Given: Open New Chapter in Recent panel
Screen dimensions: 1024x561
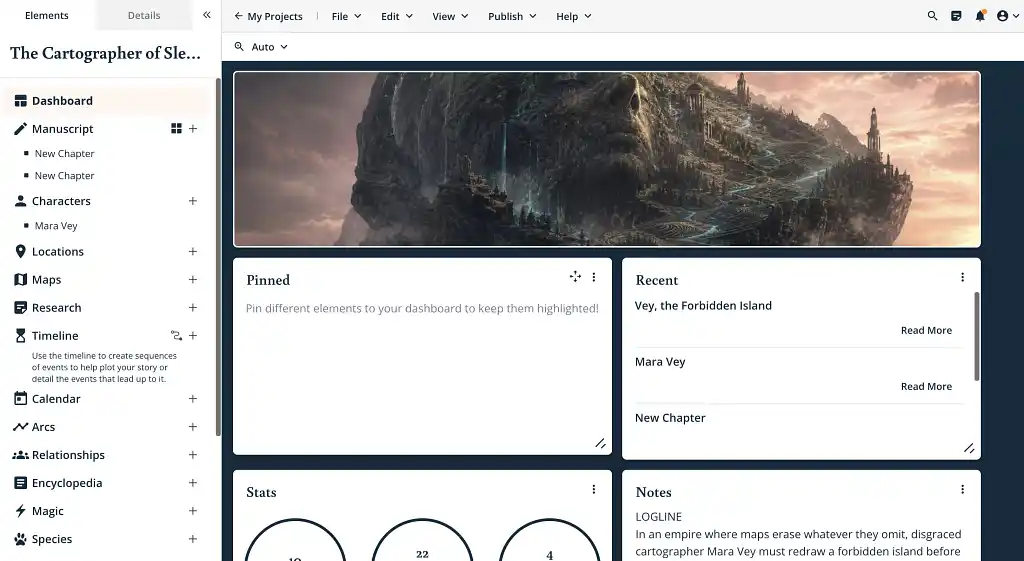Looking at the screenshot, I should point(670,418).
